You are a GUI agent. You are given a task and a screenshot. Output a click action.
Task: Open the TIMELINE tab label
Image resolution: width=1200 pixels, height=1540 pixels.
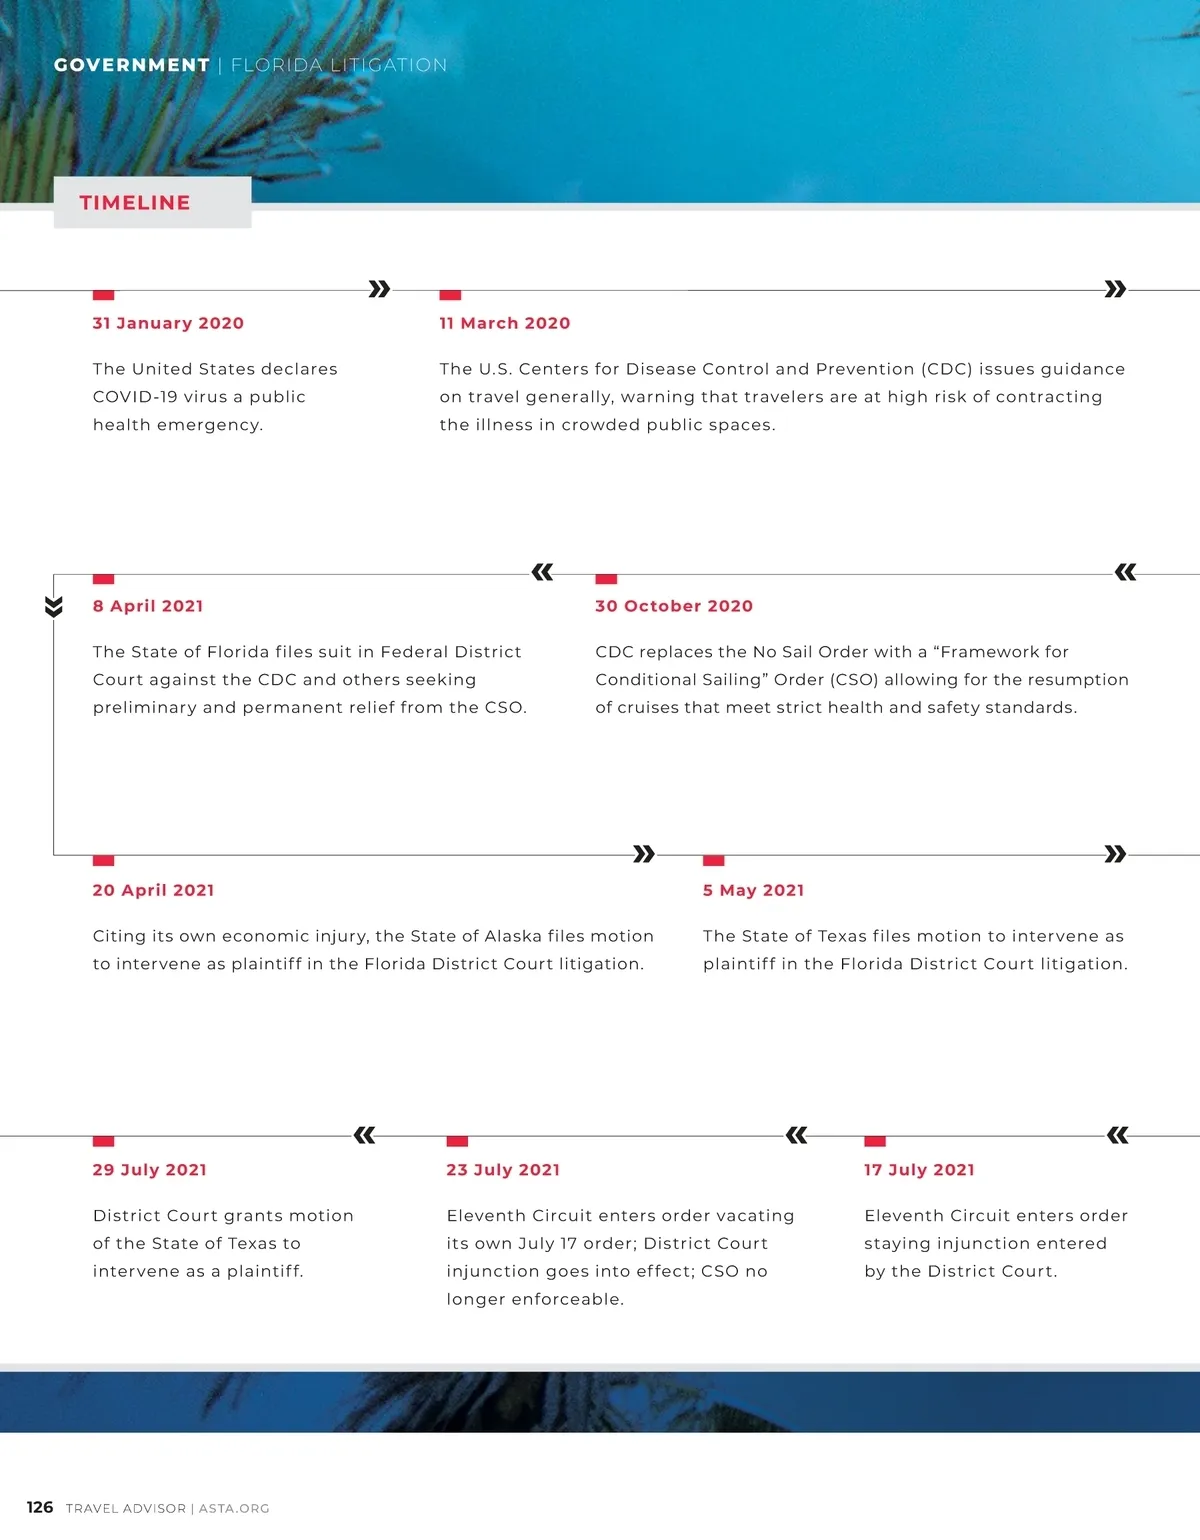click(x=135, y=203)
